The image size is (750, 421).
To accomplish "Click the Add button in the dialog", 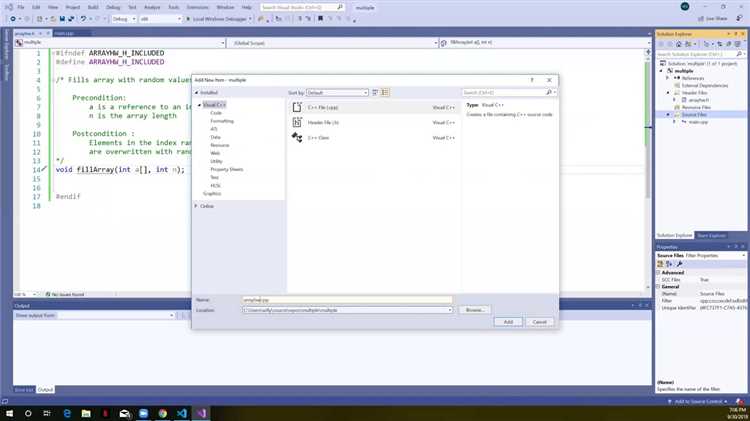I will 508,322.
